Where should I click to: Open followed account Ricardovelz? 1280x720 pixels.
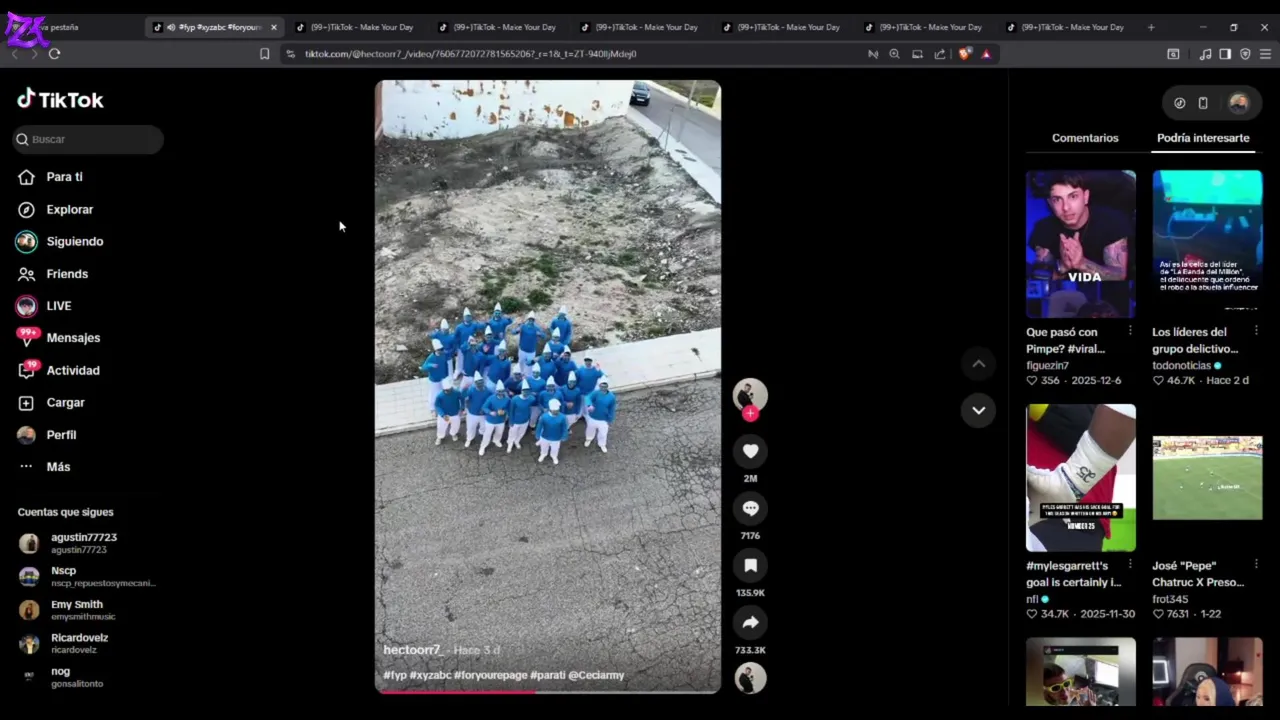(x=64, y=643)
